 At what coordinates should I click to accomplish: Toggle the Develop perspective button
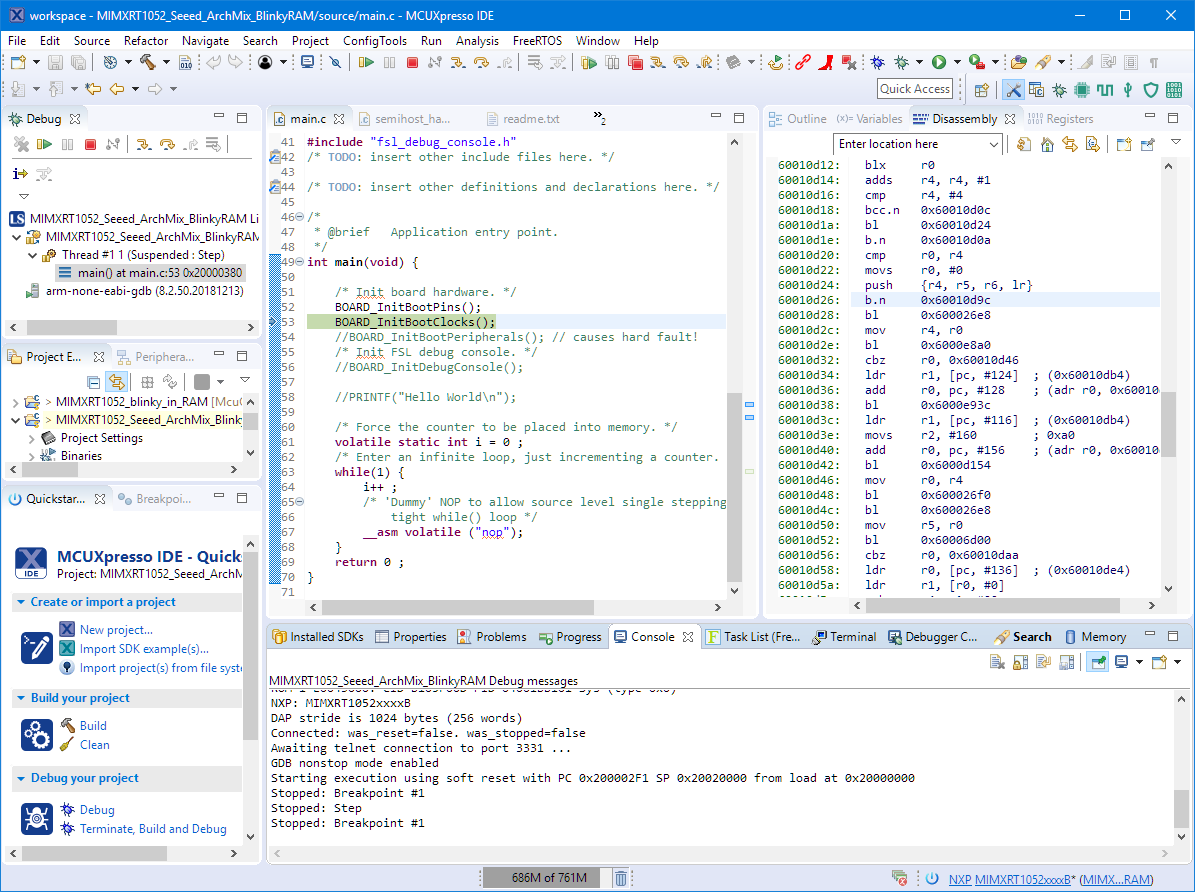pyautogui.click(x=1013, y=89)
